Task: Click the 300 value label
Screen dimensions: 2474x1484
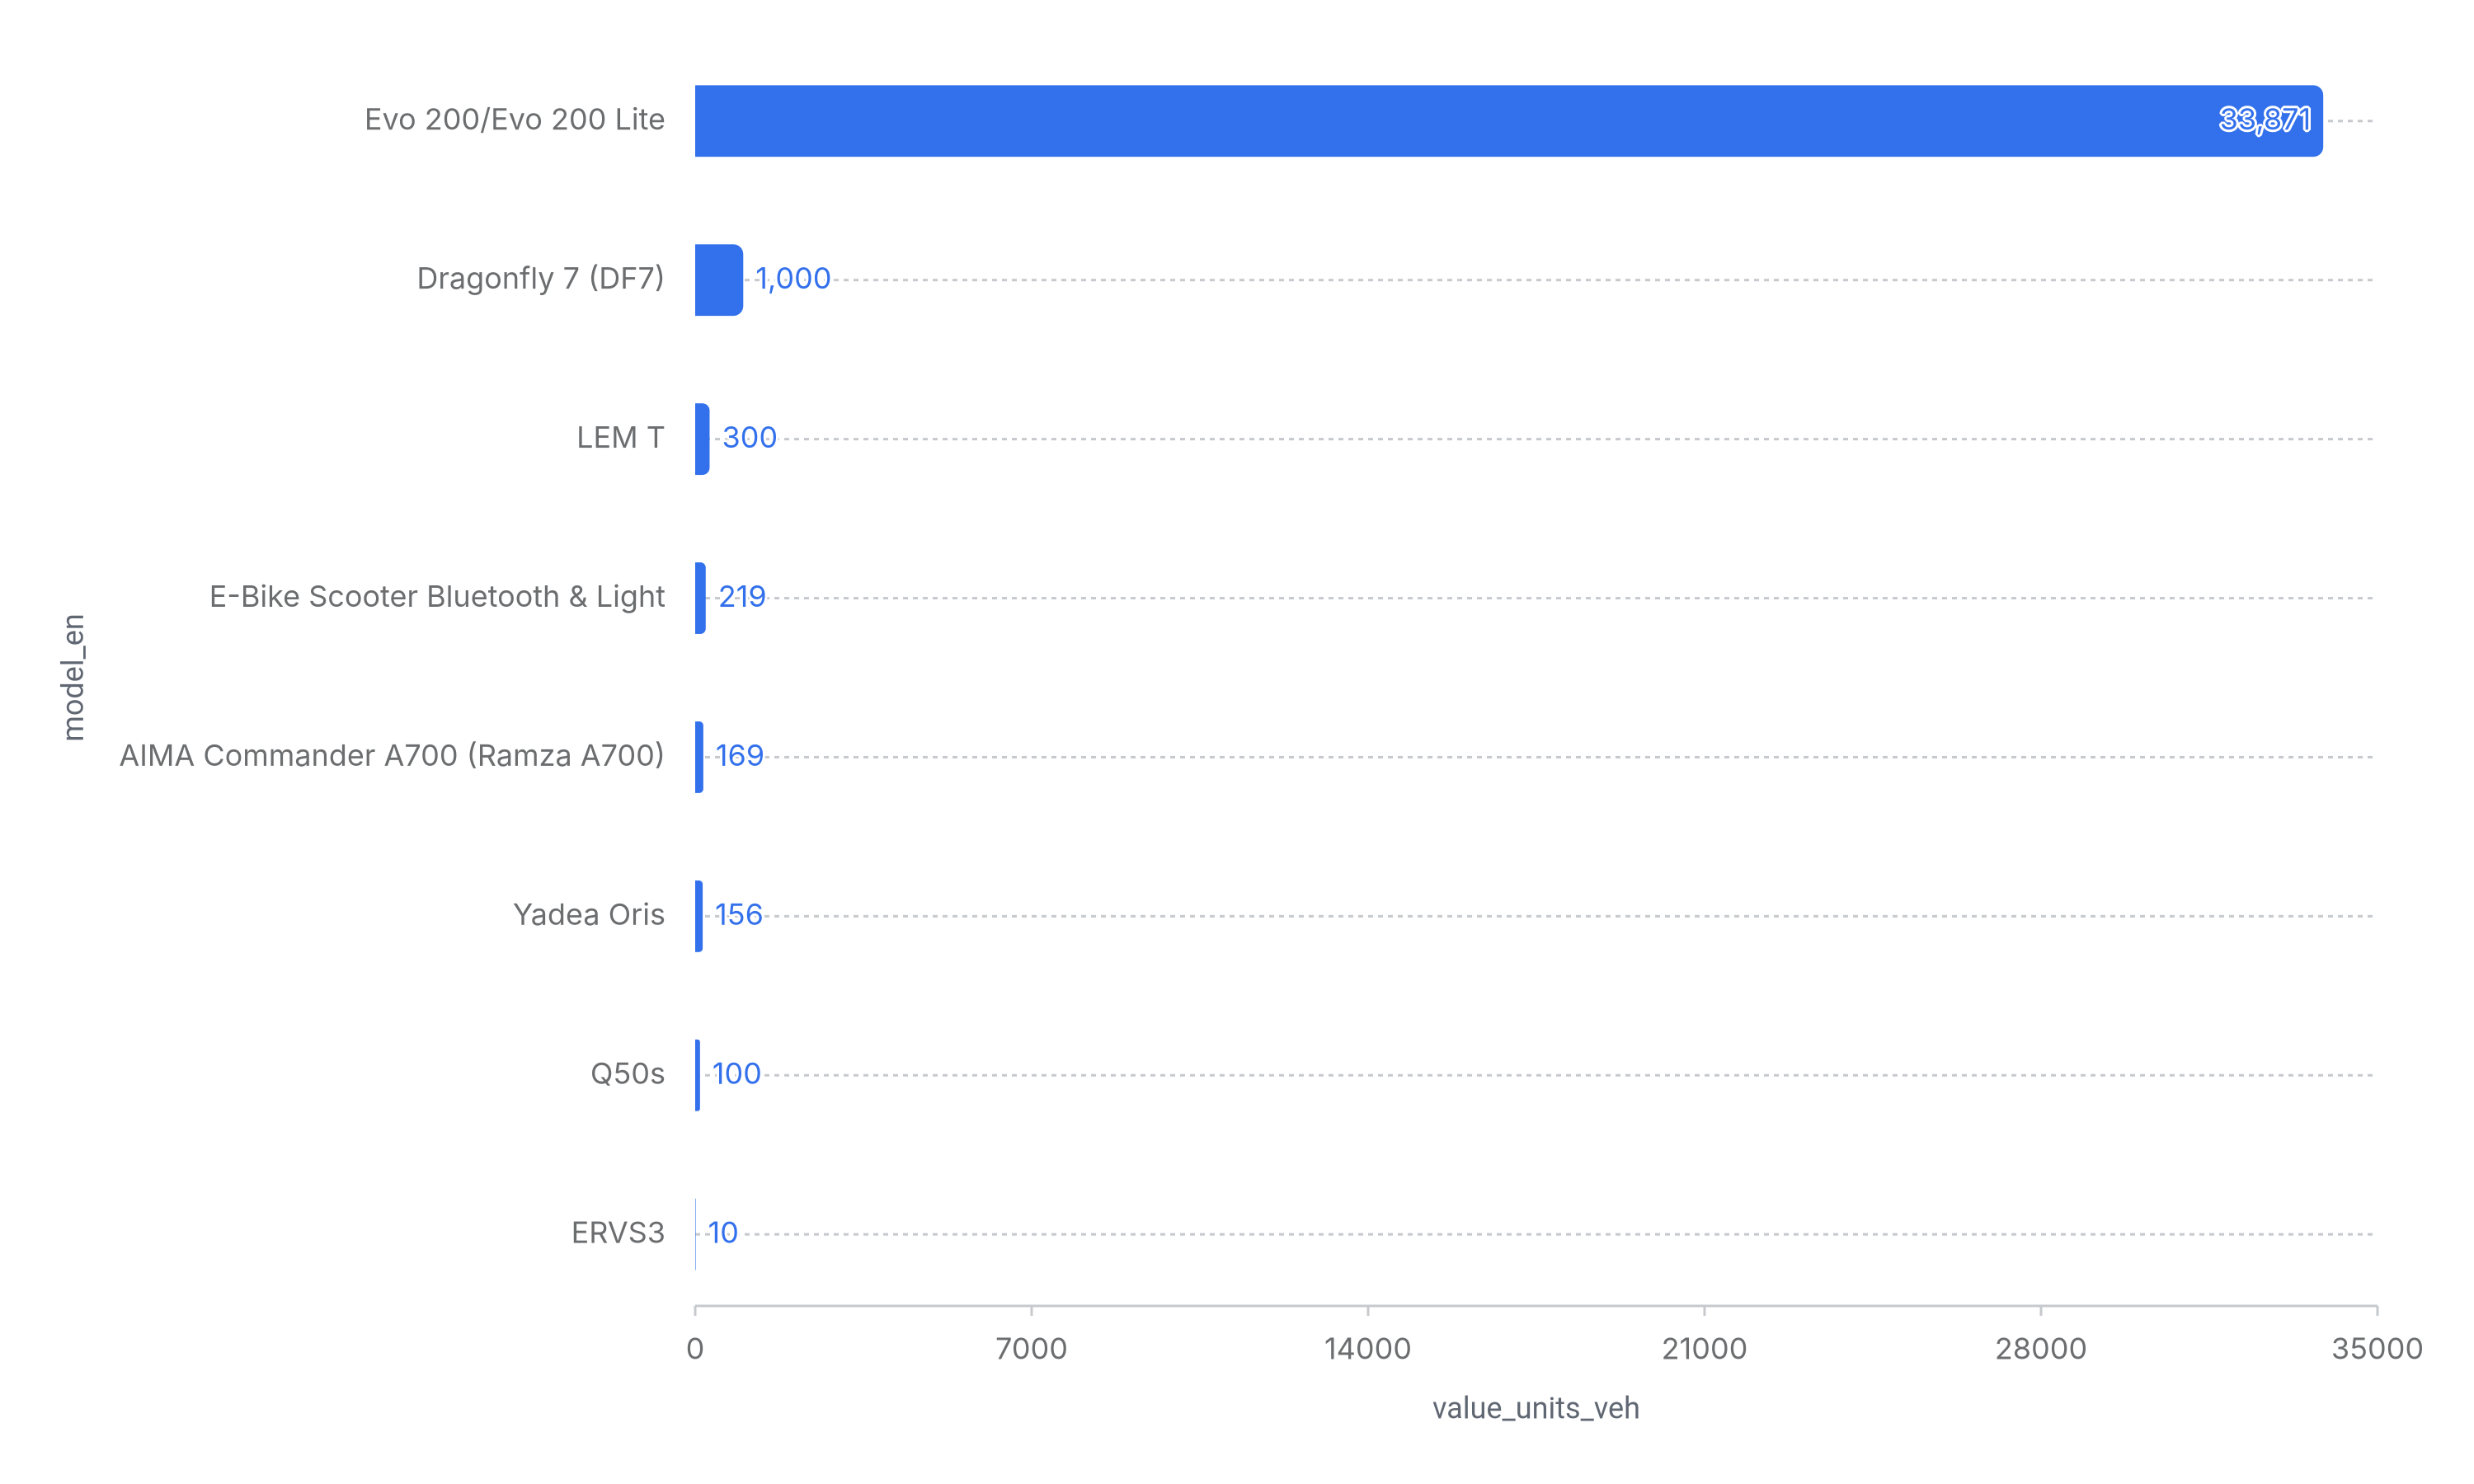Action: (749, 438)
